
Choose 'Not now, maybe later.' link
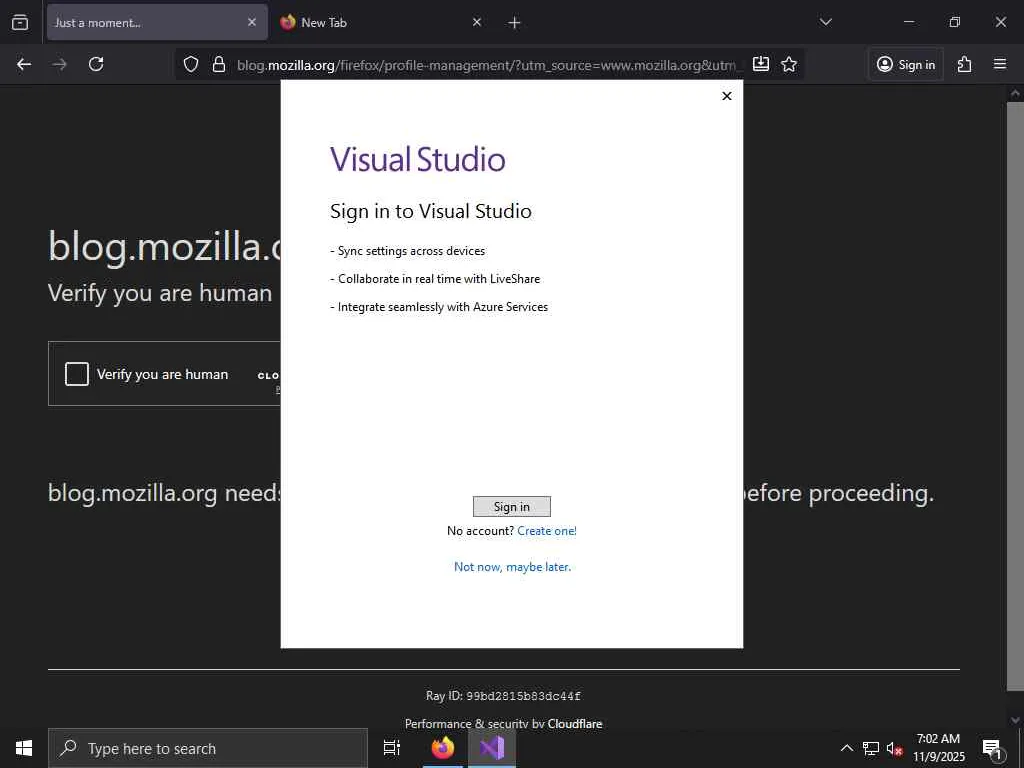tap(512, 567)
